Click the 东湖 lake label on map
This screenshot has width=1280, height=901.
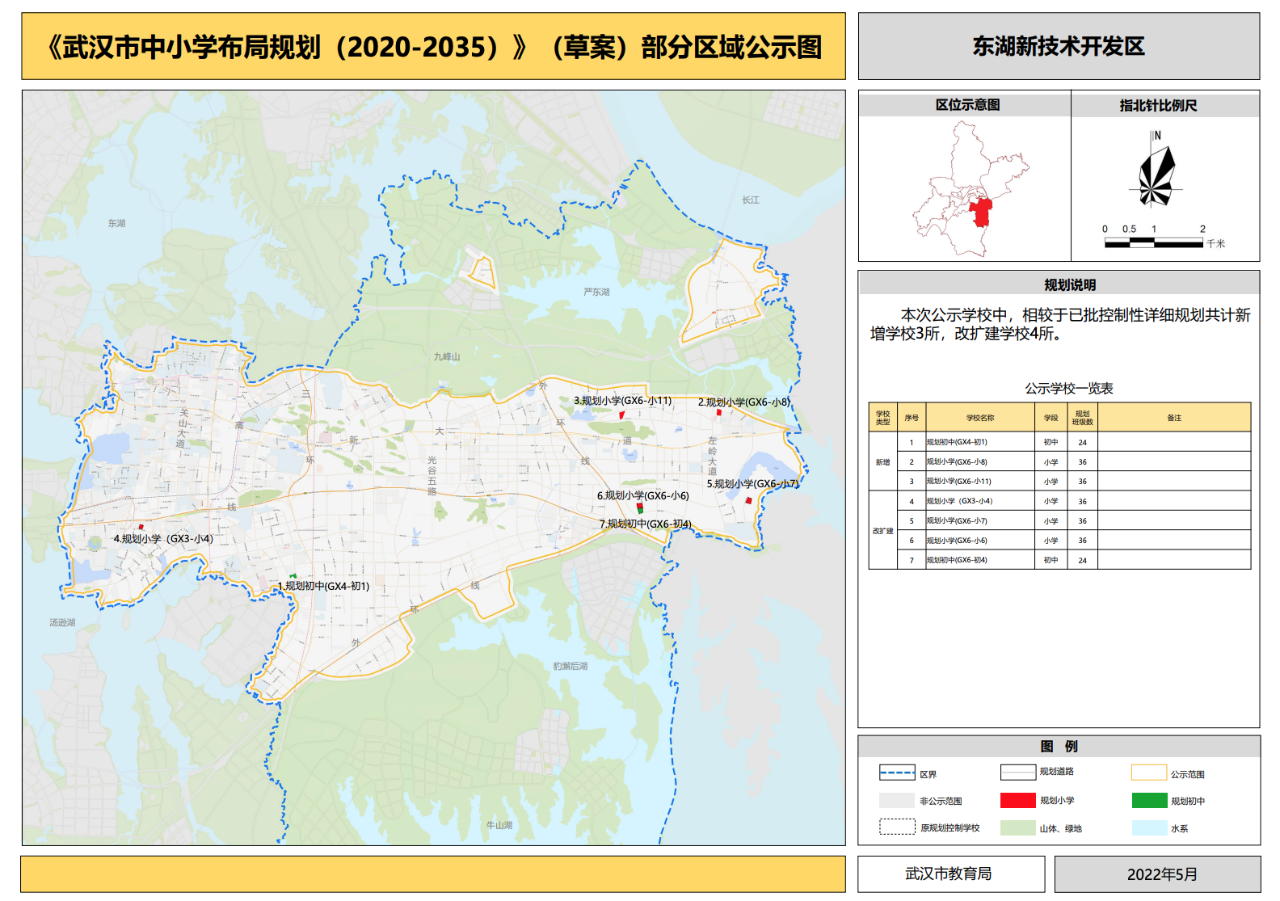coord(117,223)
